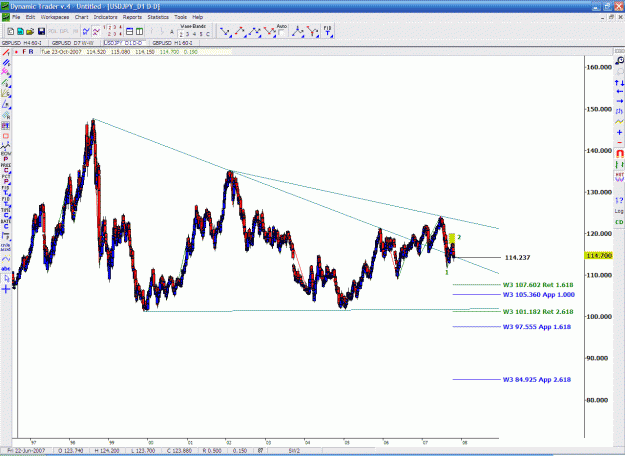Click the blue zigzag swing icon
The height and width of the screenshot is (456, 625).
pos(86,31)
